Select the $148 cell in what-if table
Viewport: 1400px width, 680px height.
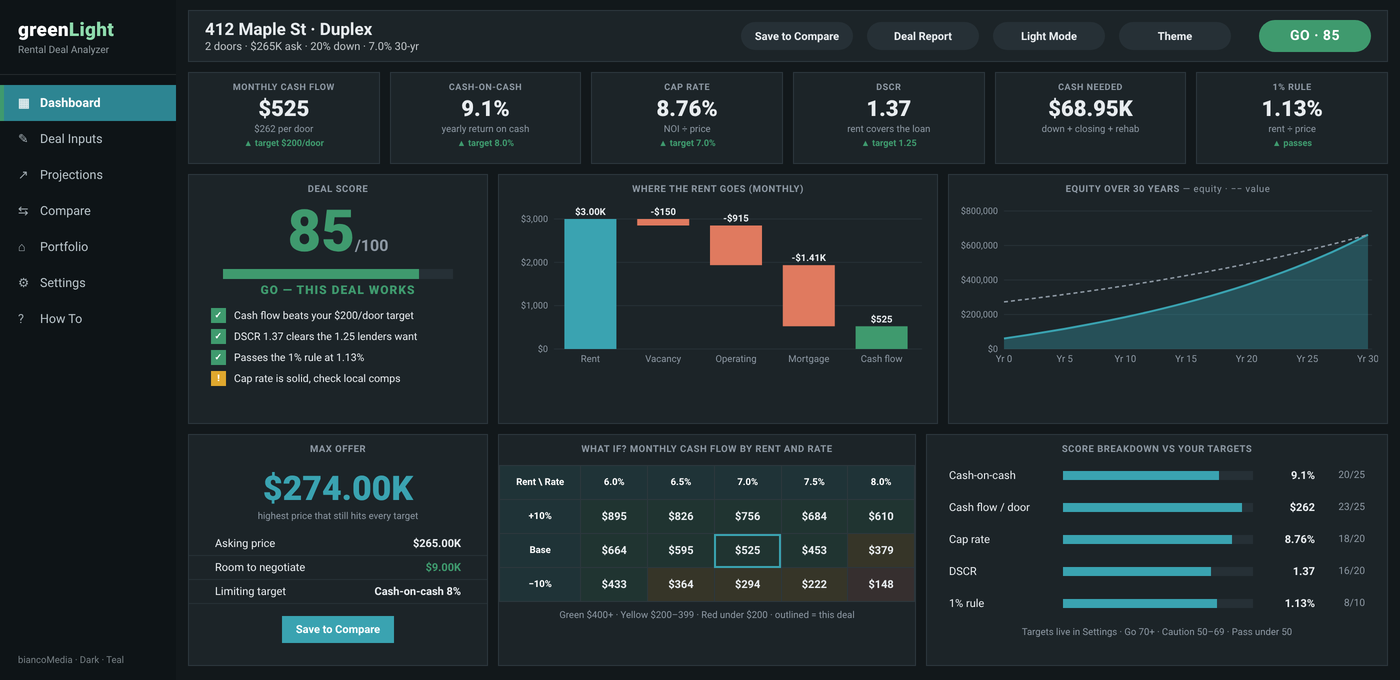(x=881, y=584)
